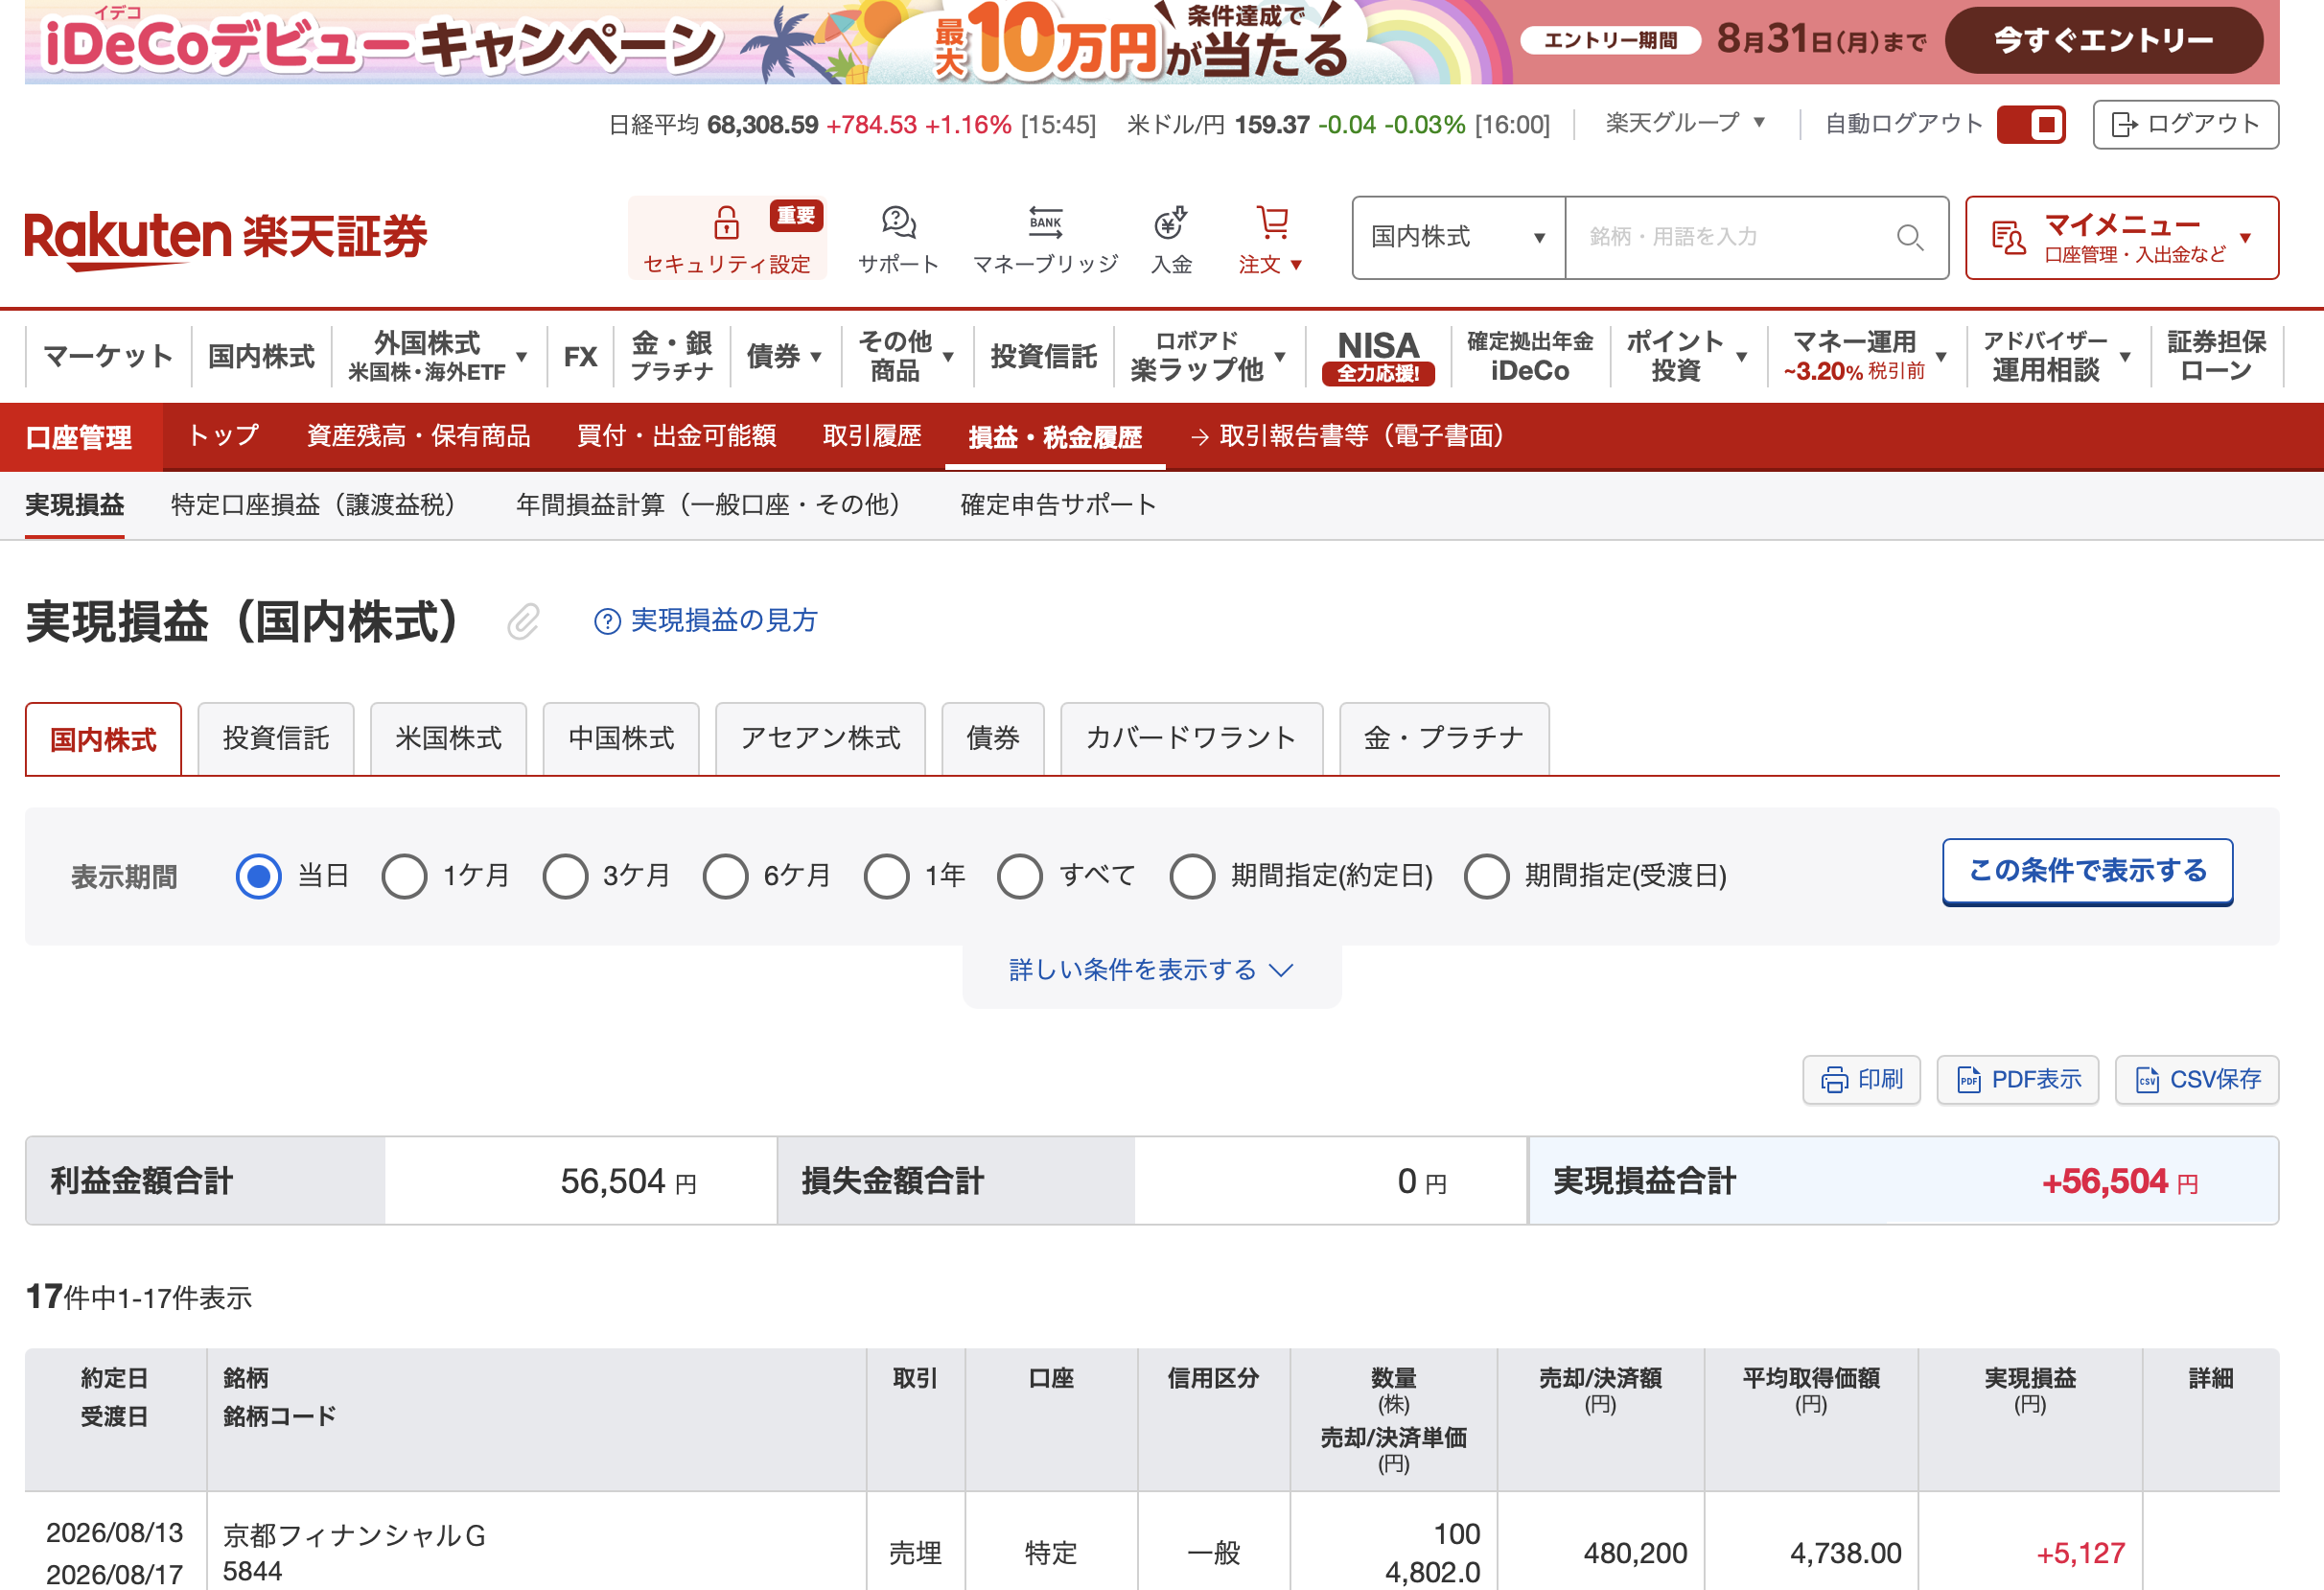Screen dimensions: 2324x1590
Task: Open the その他商品 dropdown
Action: coord(906,356)
